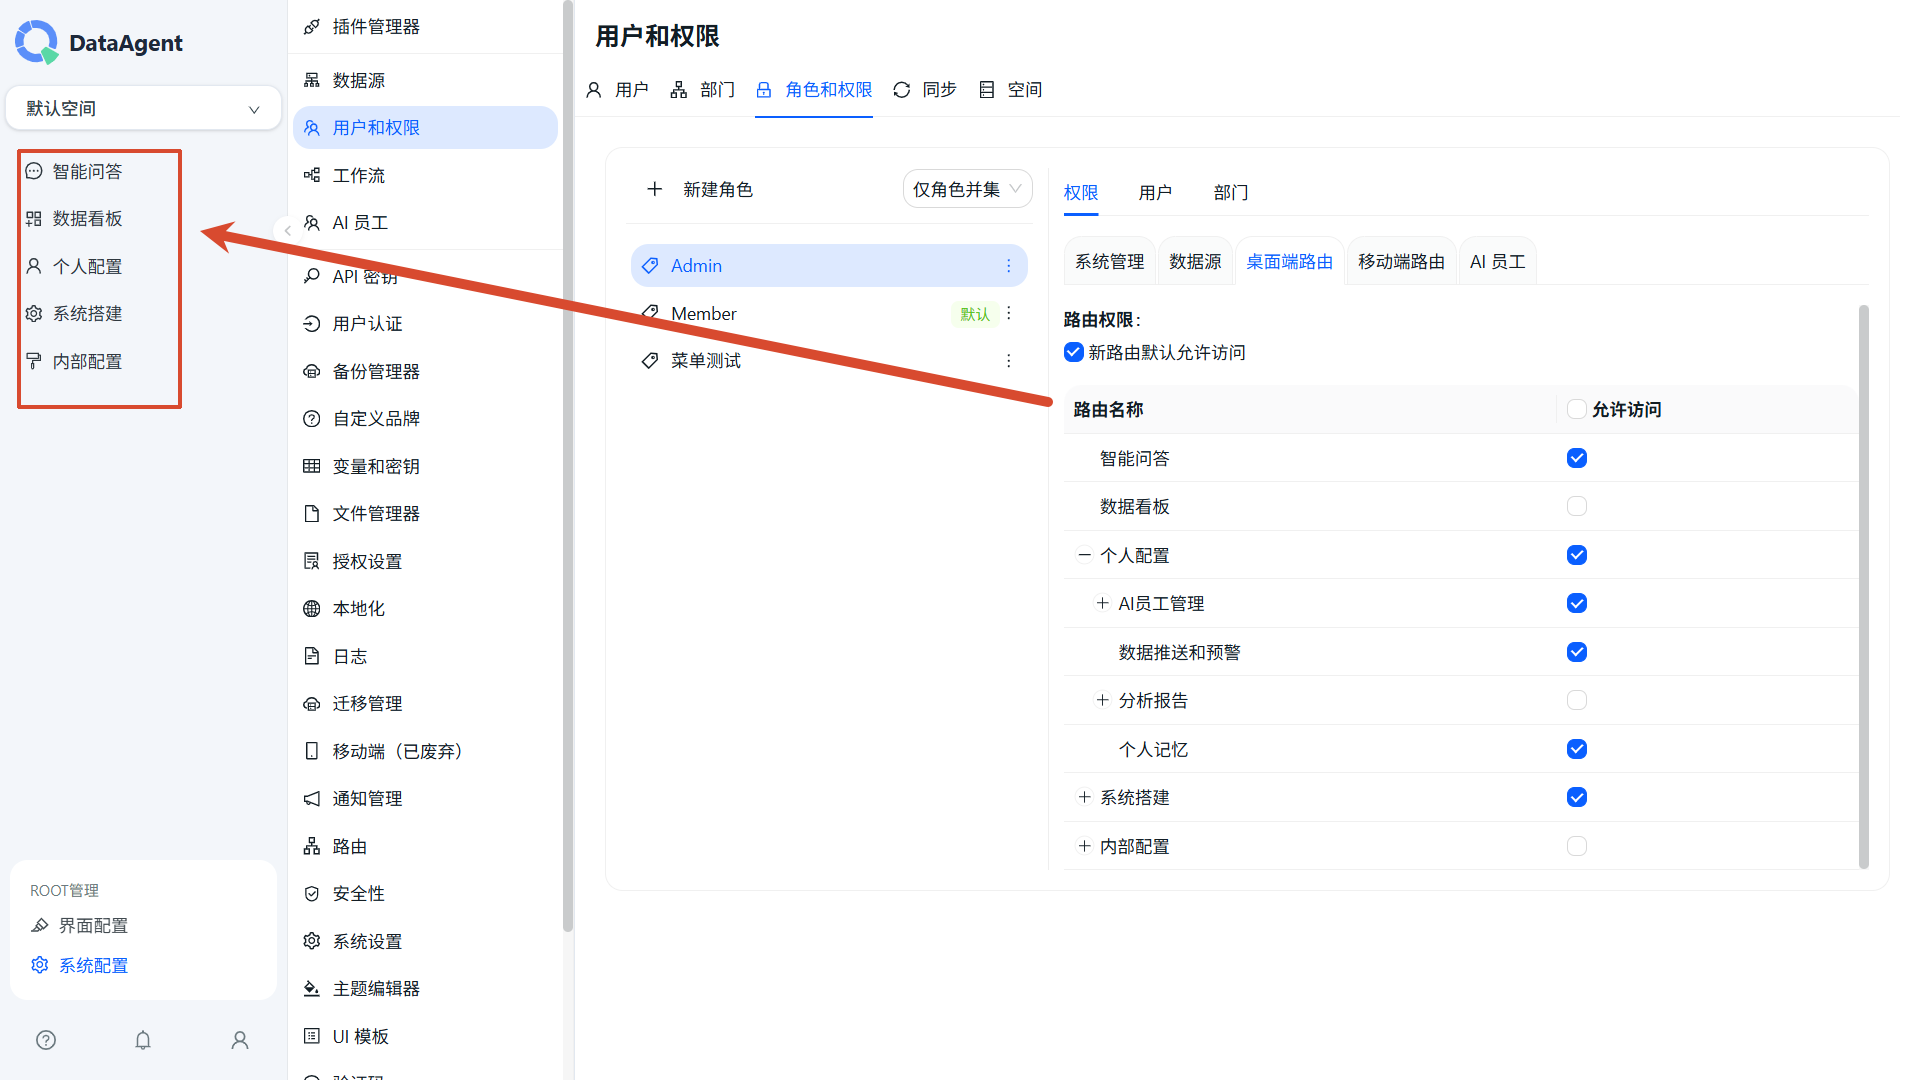Click the 系统设置 gear icon
This screenshot has width=1920, height=1080.
[x=312, y=941]
